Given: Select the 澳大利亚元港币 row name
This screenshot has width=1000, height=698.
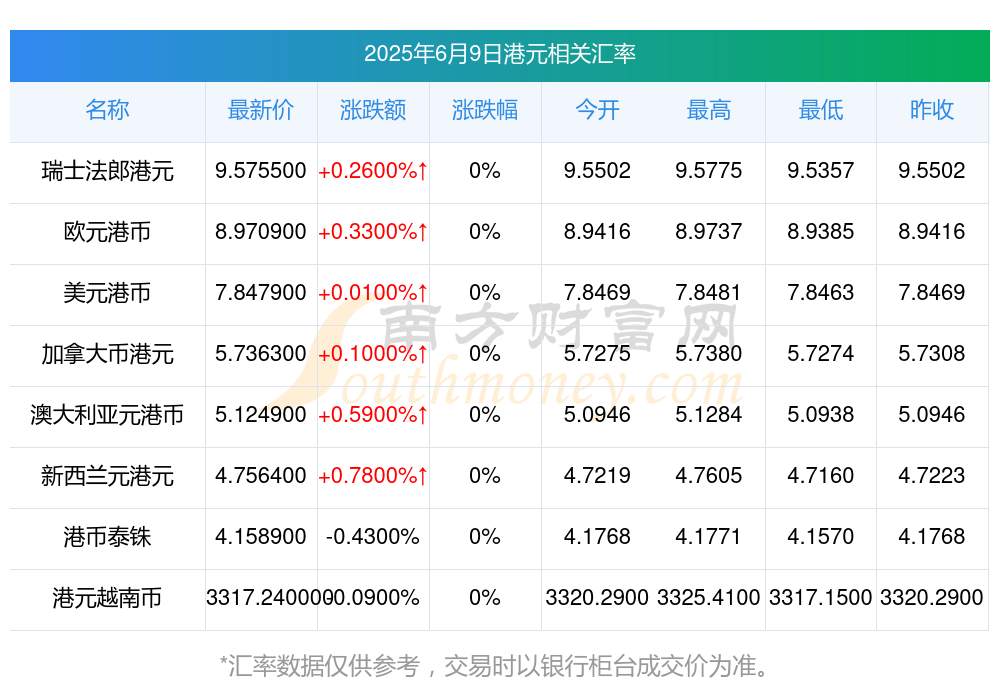Looking at the screenshot, I should coord(107,415).
